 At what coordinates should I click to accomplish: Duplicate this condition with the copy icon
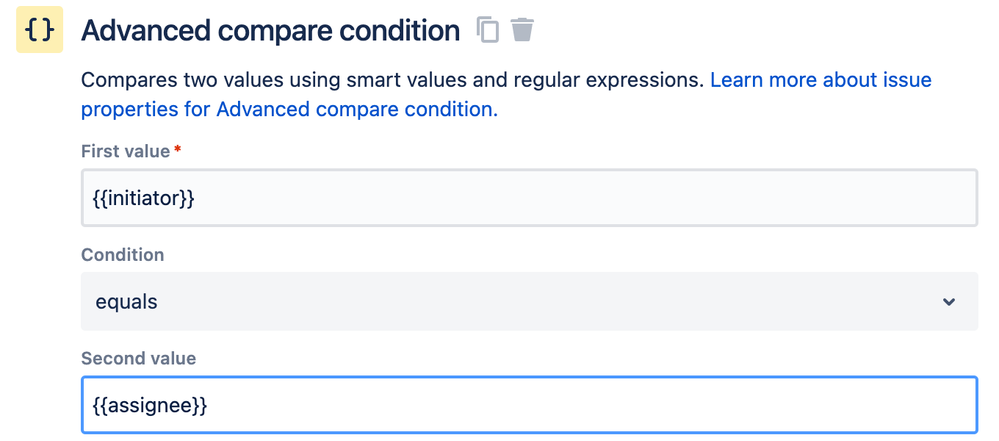488,30
